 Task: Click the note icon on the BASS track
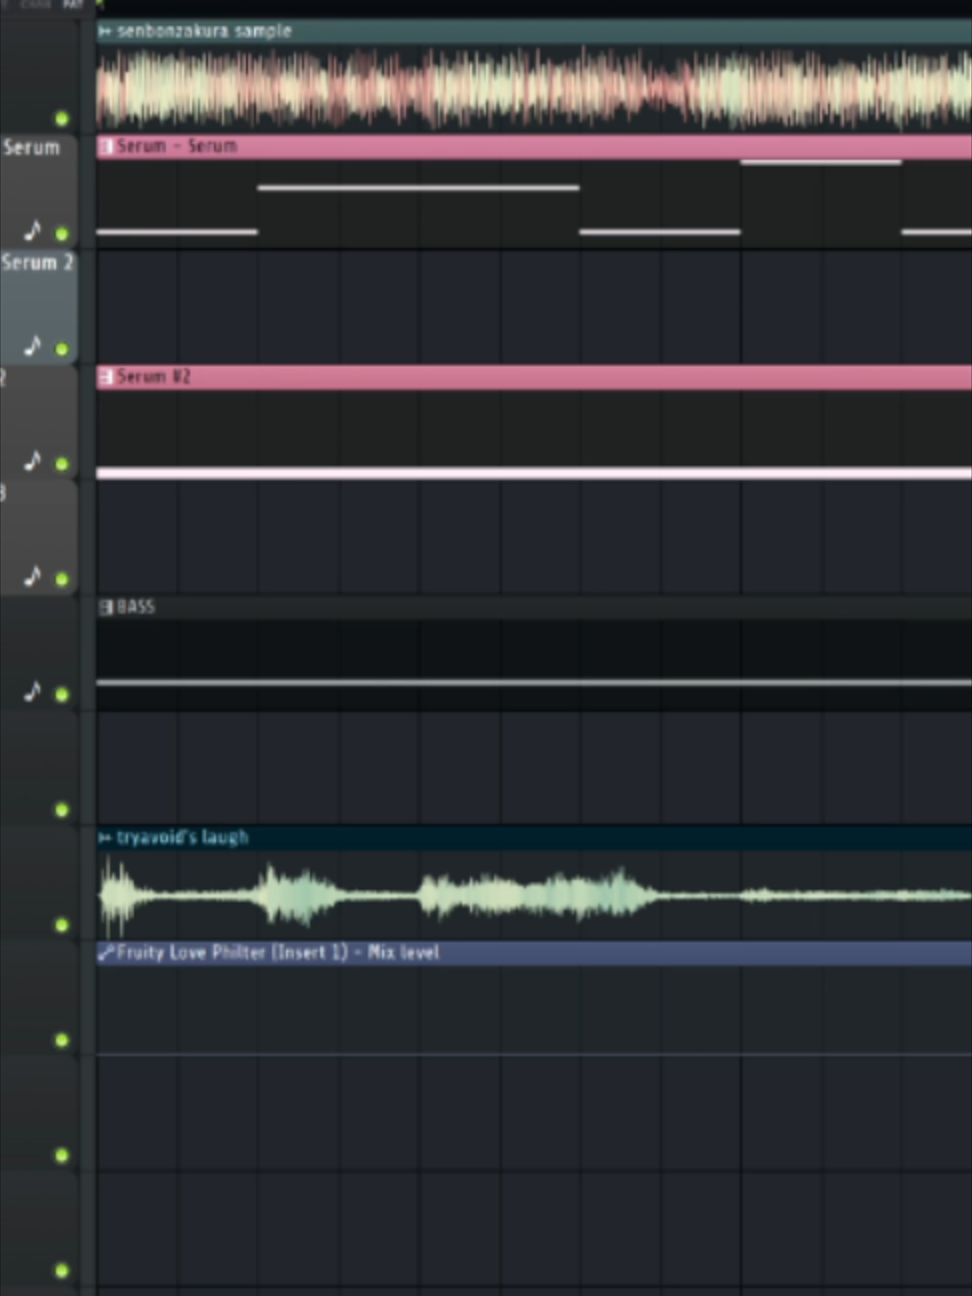33,691
